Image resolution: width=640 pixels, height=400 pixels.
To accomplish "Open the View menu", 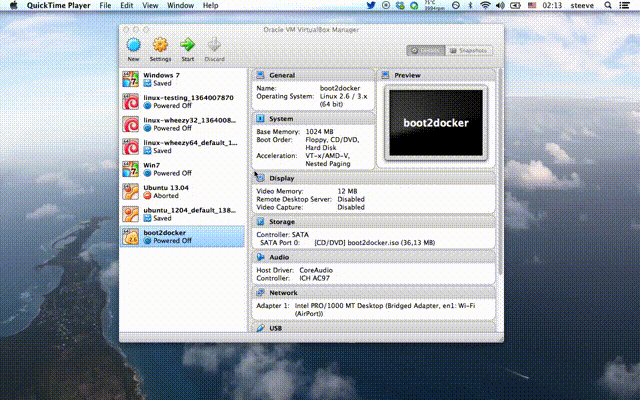I will pos(150,5).
